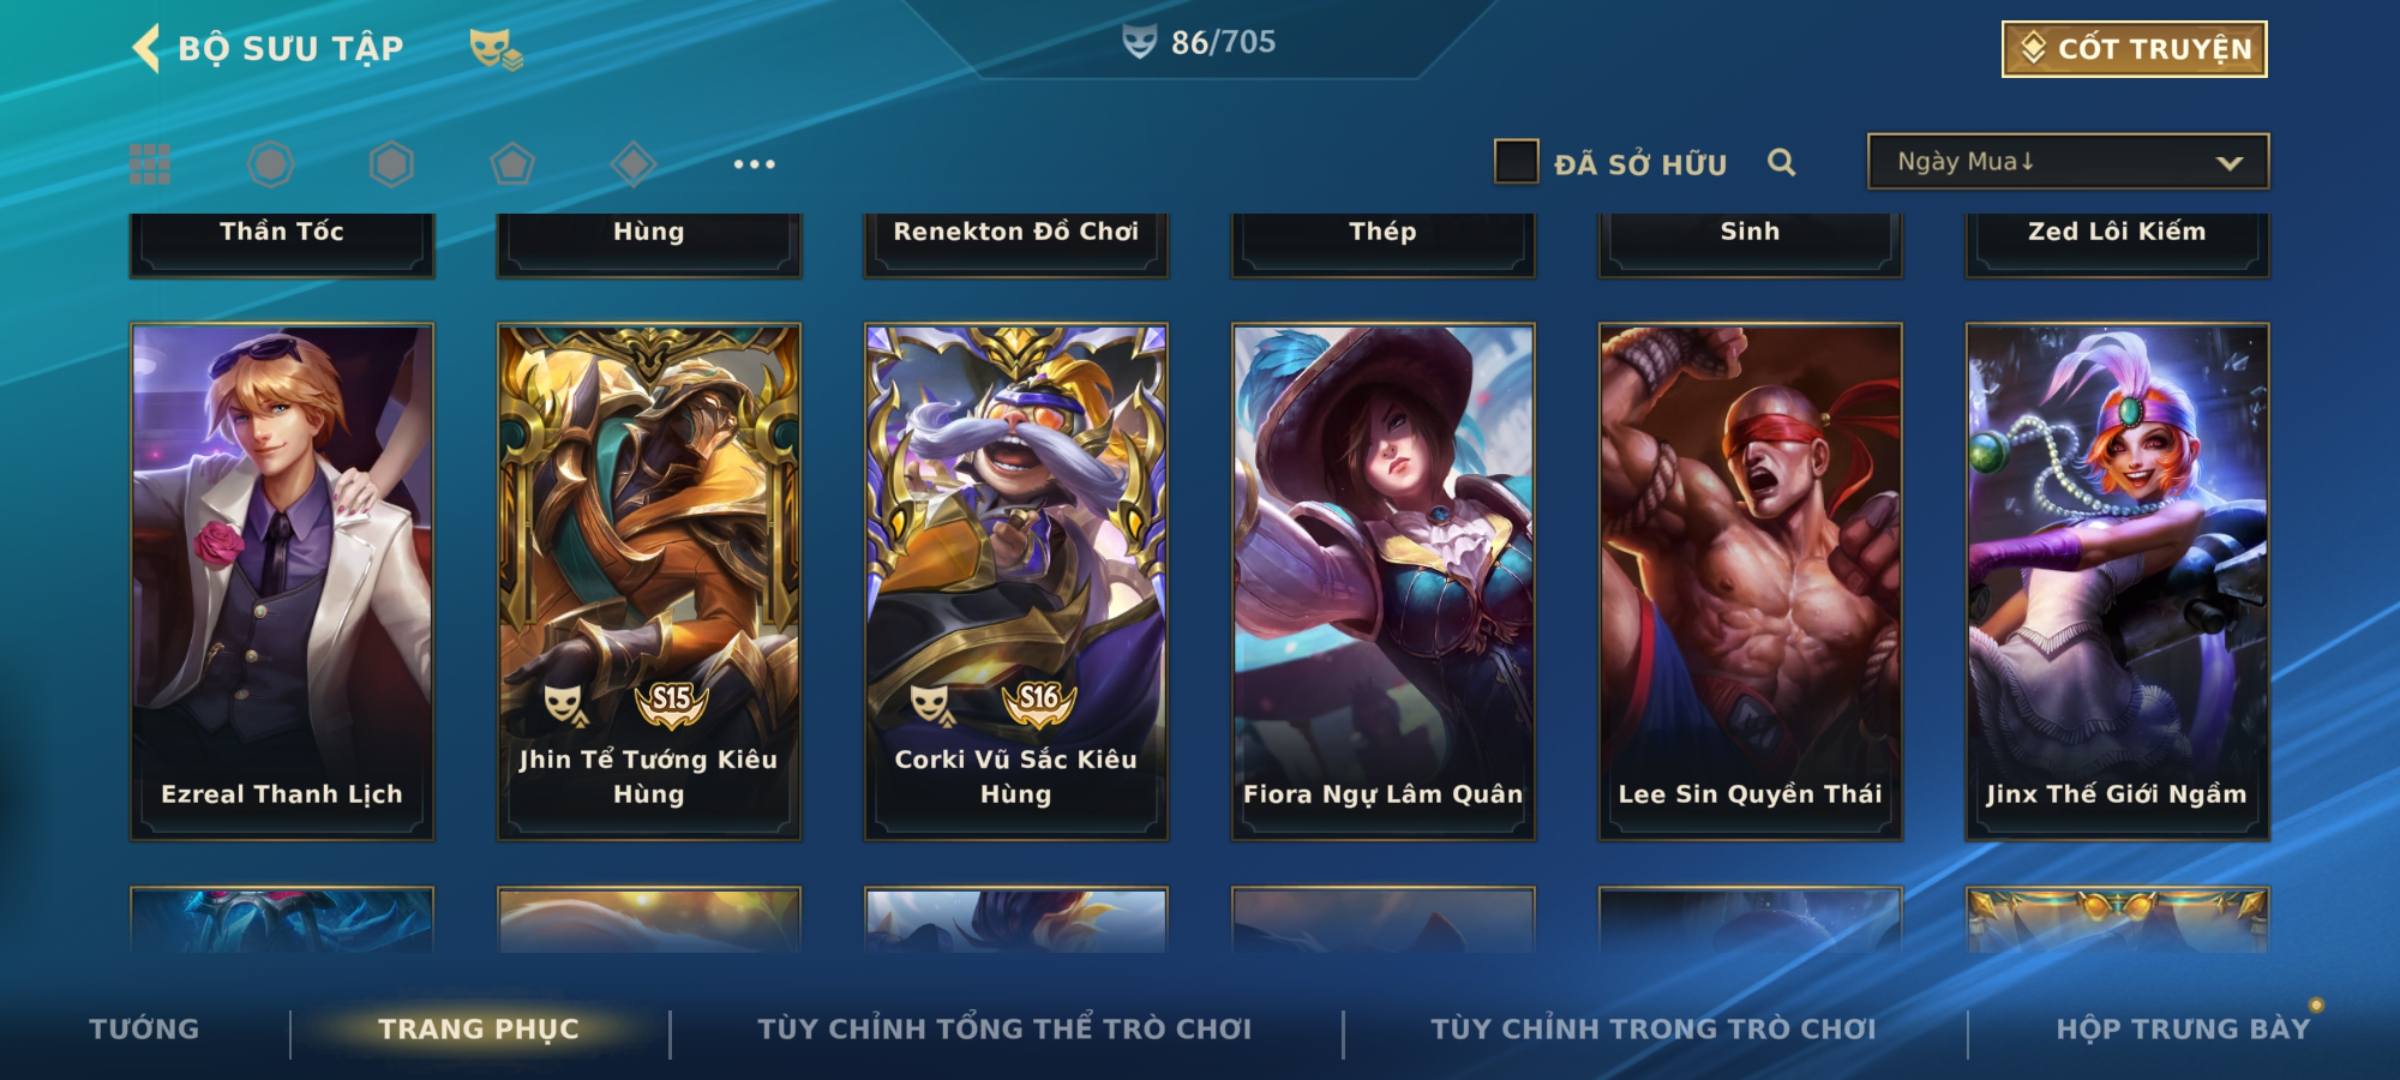The image size is (2400, 1080).
Task: Open the Ezreal Thanh Lịch skin card
Action: click(x=282, y=581)
